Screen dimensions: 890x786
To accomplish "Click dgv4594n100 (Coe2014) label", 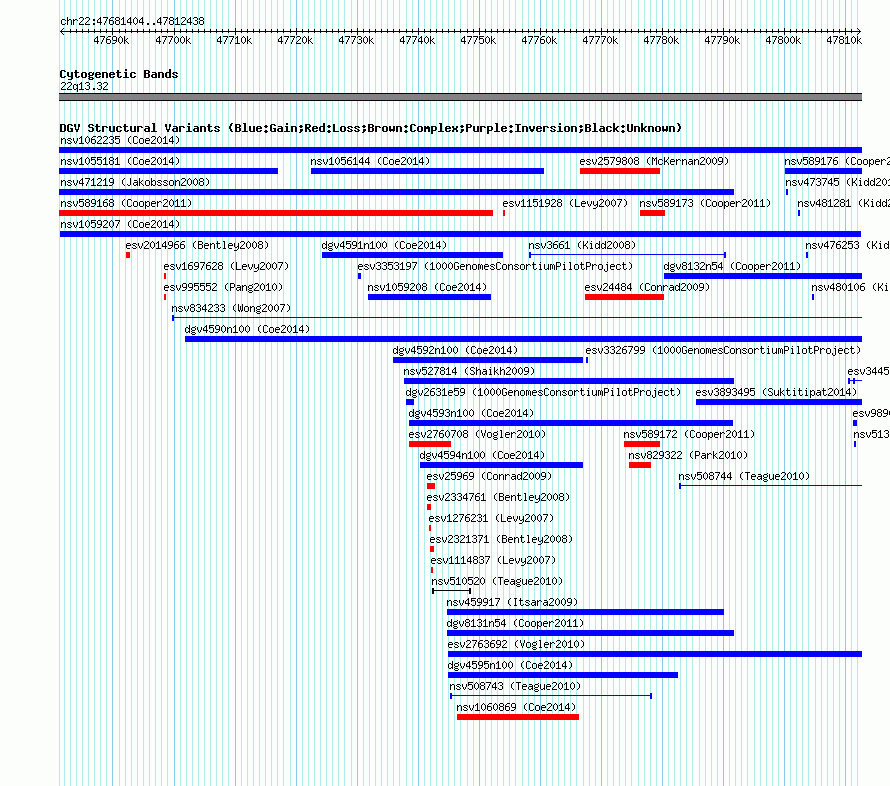I will coord(482,455).
